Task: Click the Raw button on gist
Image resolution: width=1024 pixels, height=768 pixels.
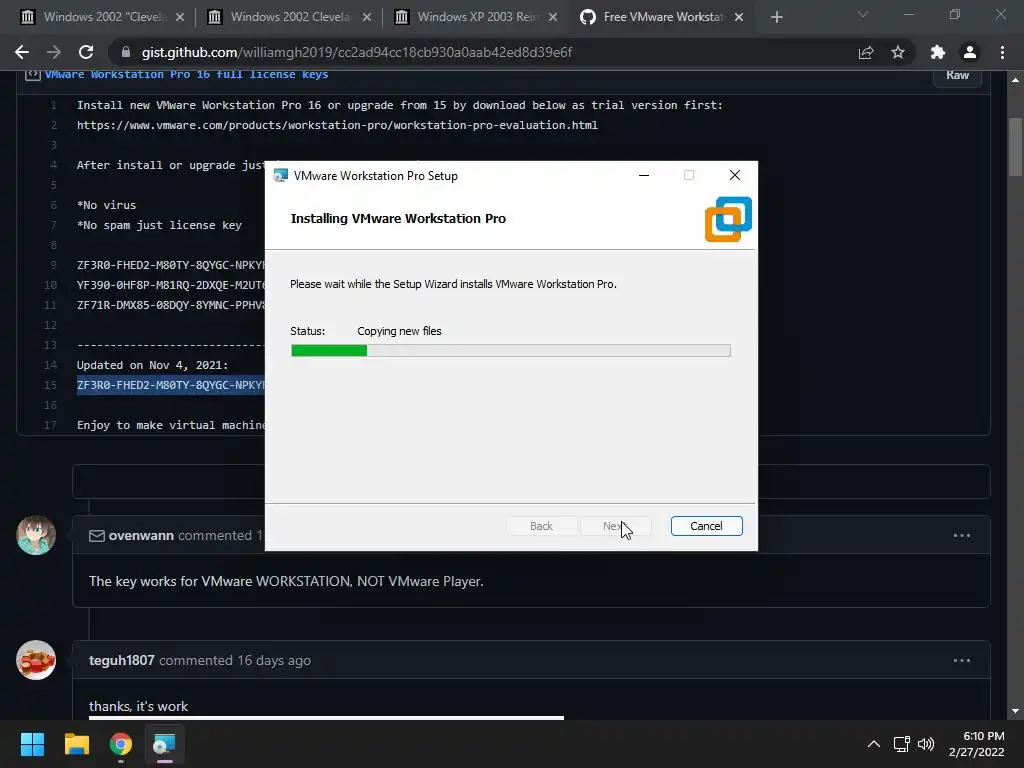Action: 957,75
